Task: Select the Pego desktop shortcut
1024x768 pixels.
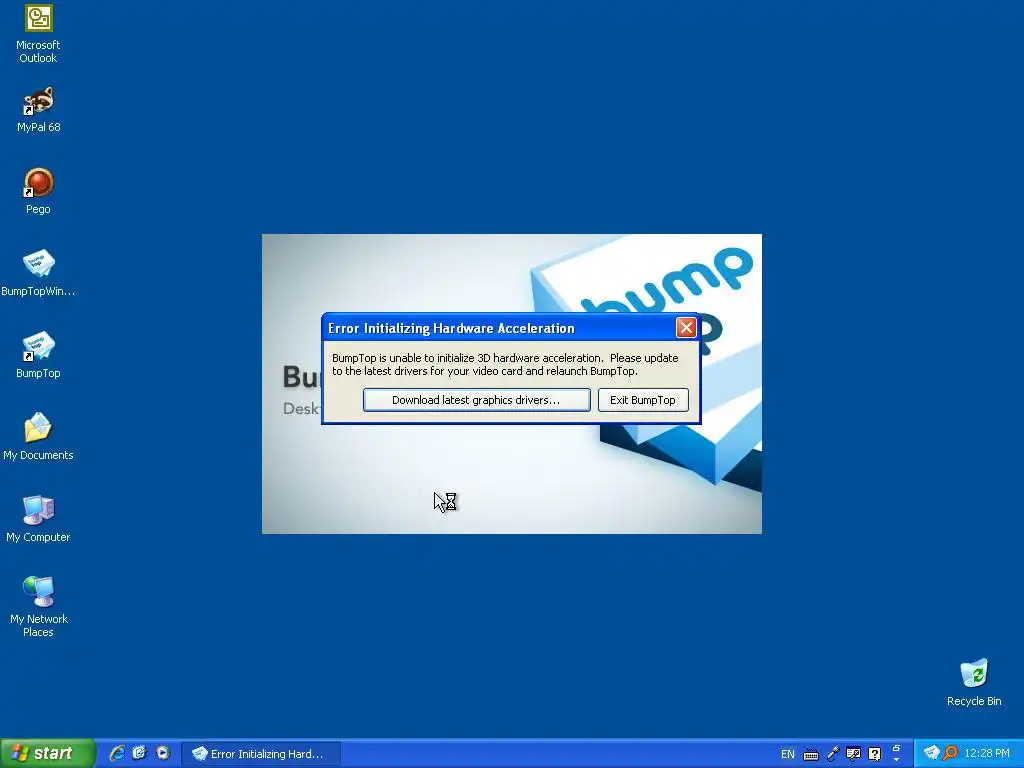Action: (38, 191)
